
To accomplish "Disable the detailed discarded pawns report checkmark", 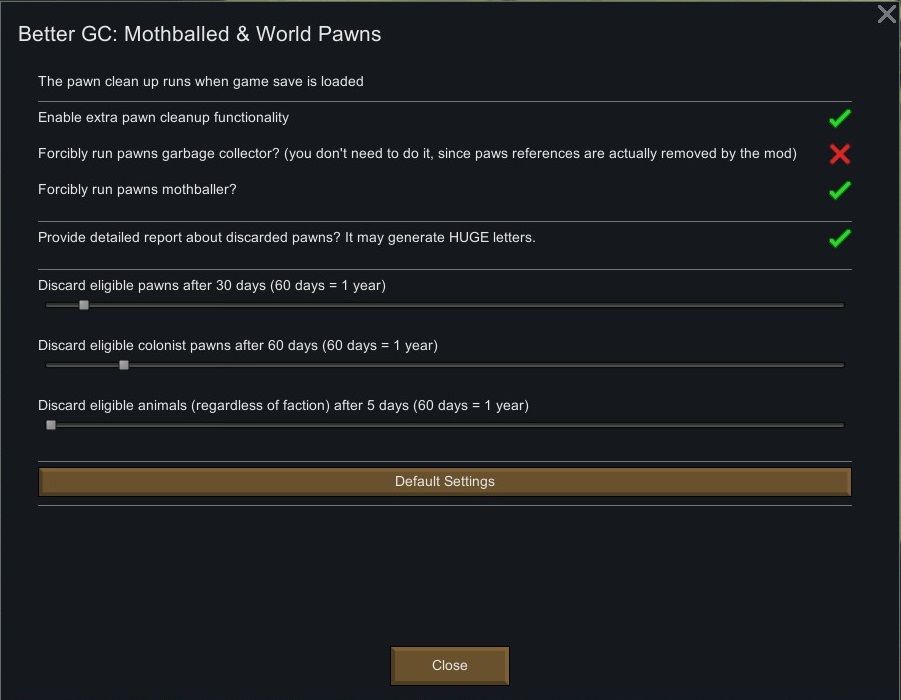I will 839,238.
